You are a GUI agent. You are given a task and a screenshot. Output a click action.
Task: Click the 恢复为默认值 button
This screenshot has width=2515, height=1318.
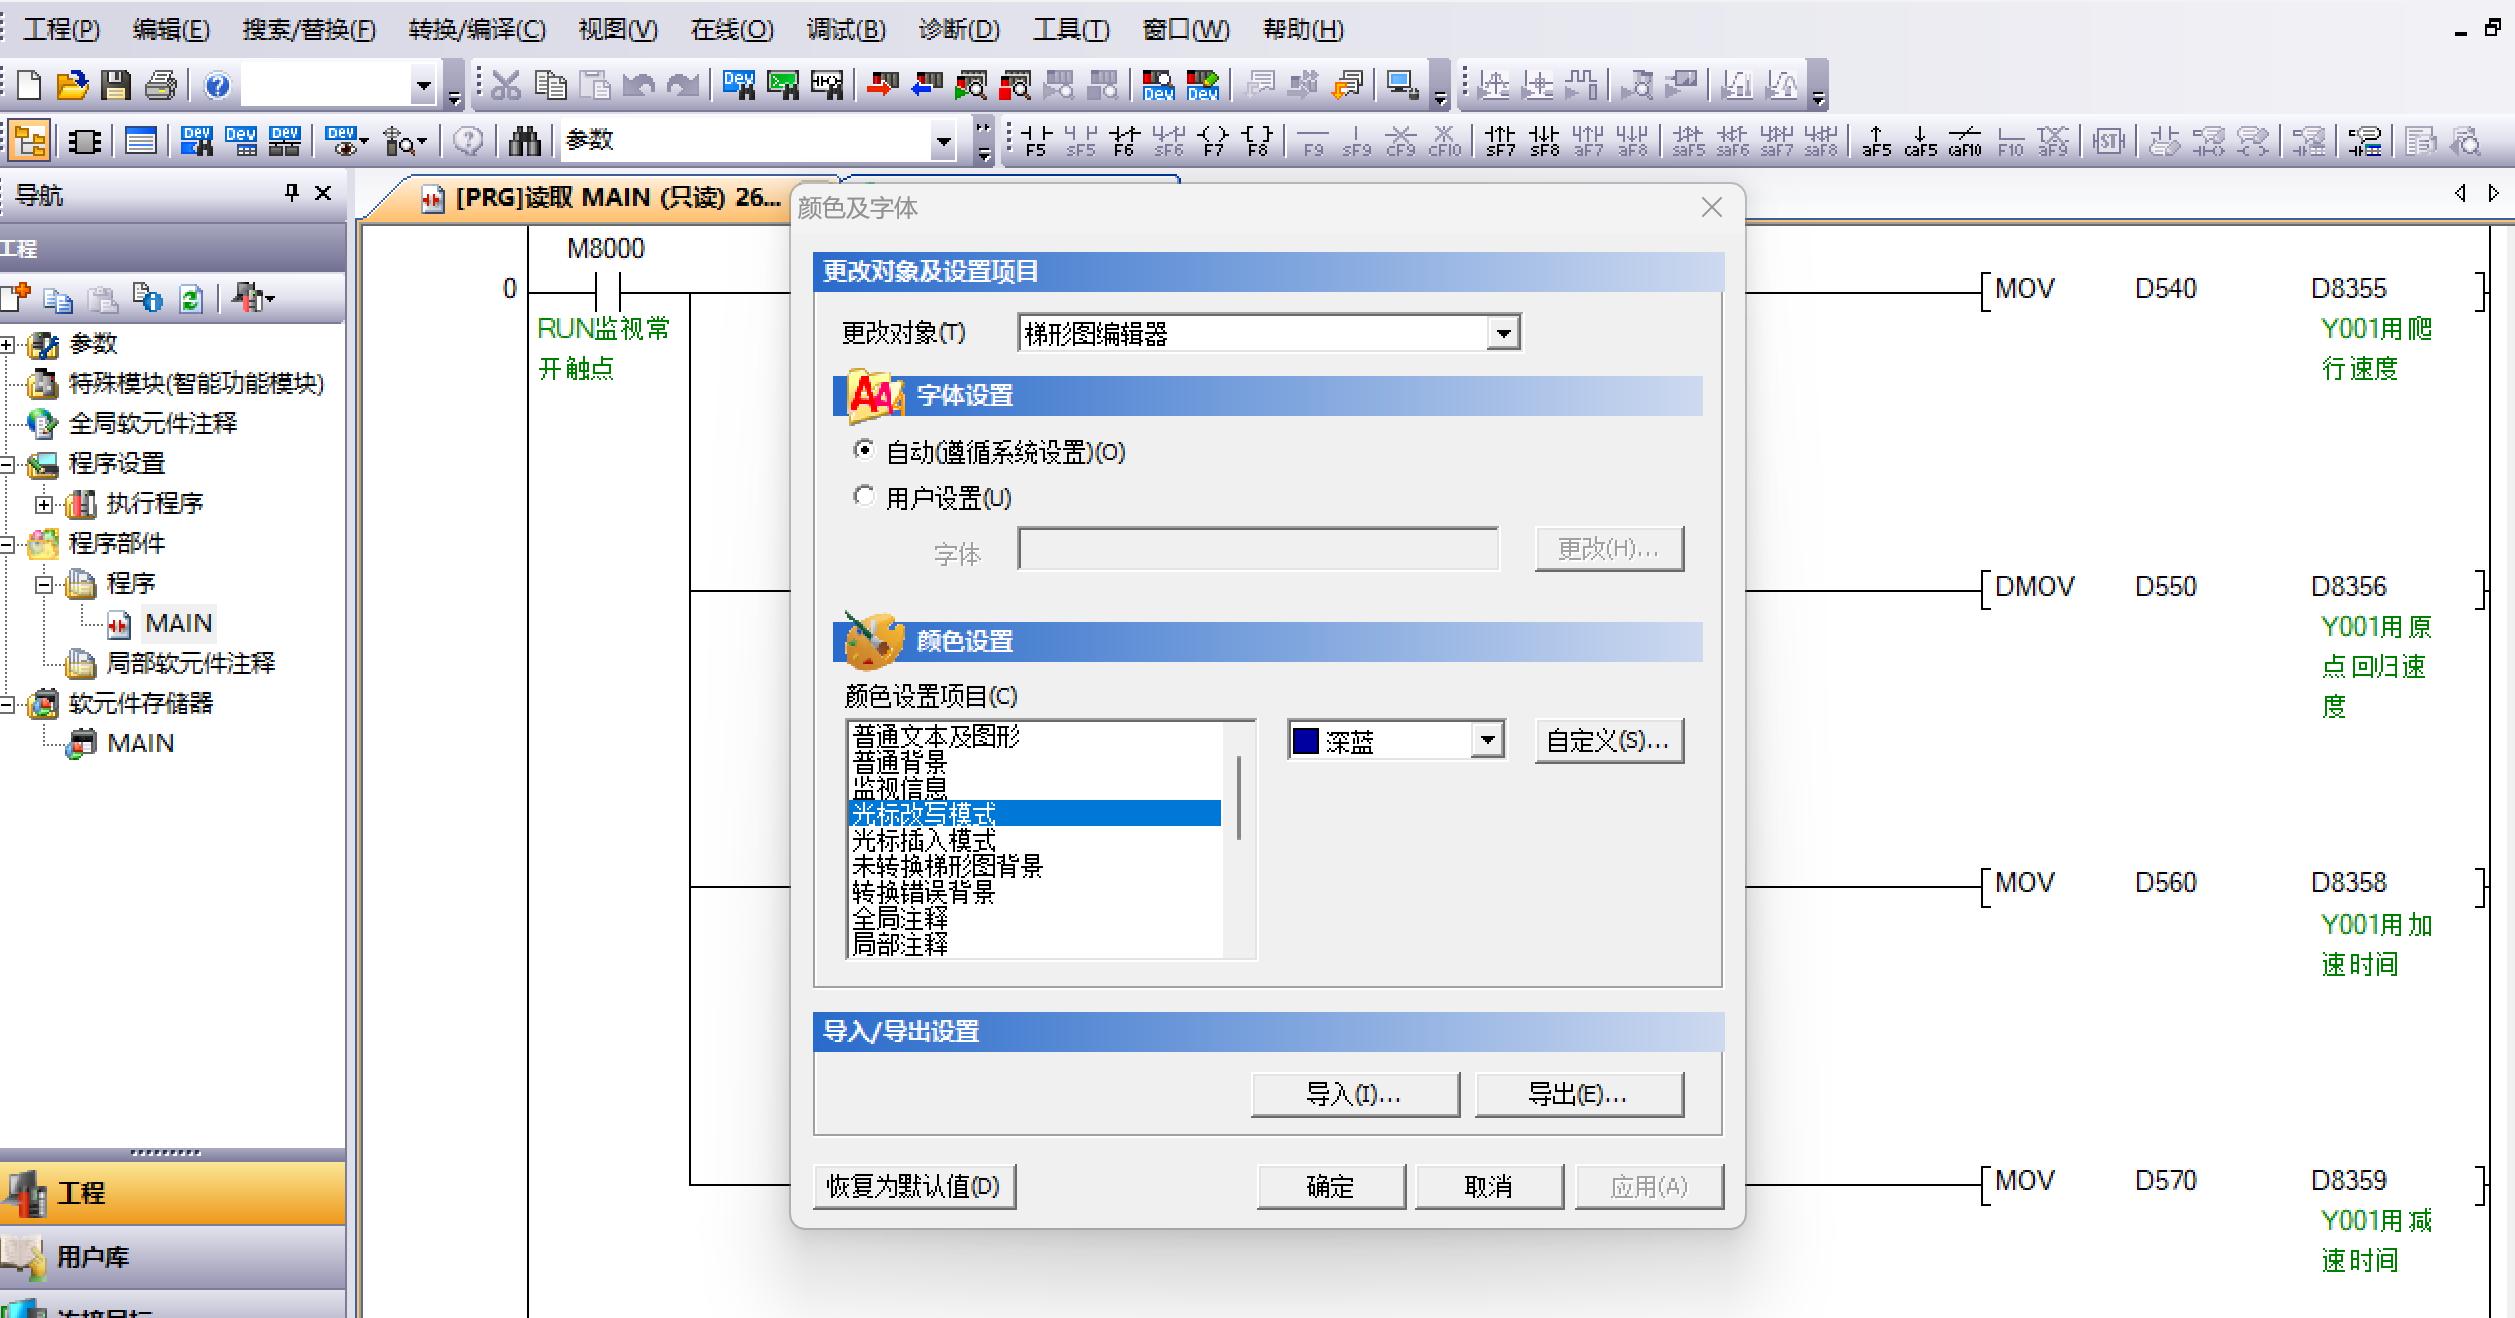click(x=914, y=1186)
